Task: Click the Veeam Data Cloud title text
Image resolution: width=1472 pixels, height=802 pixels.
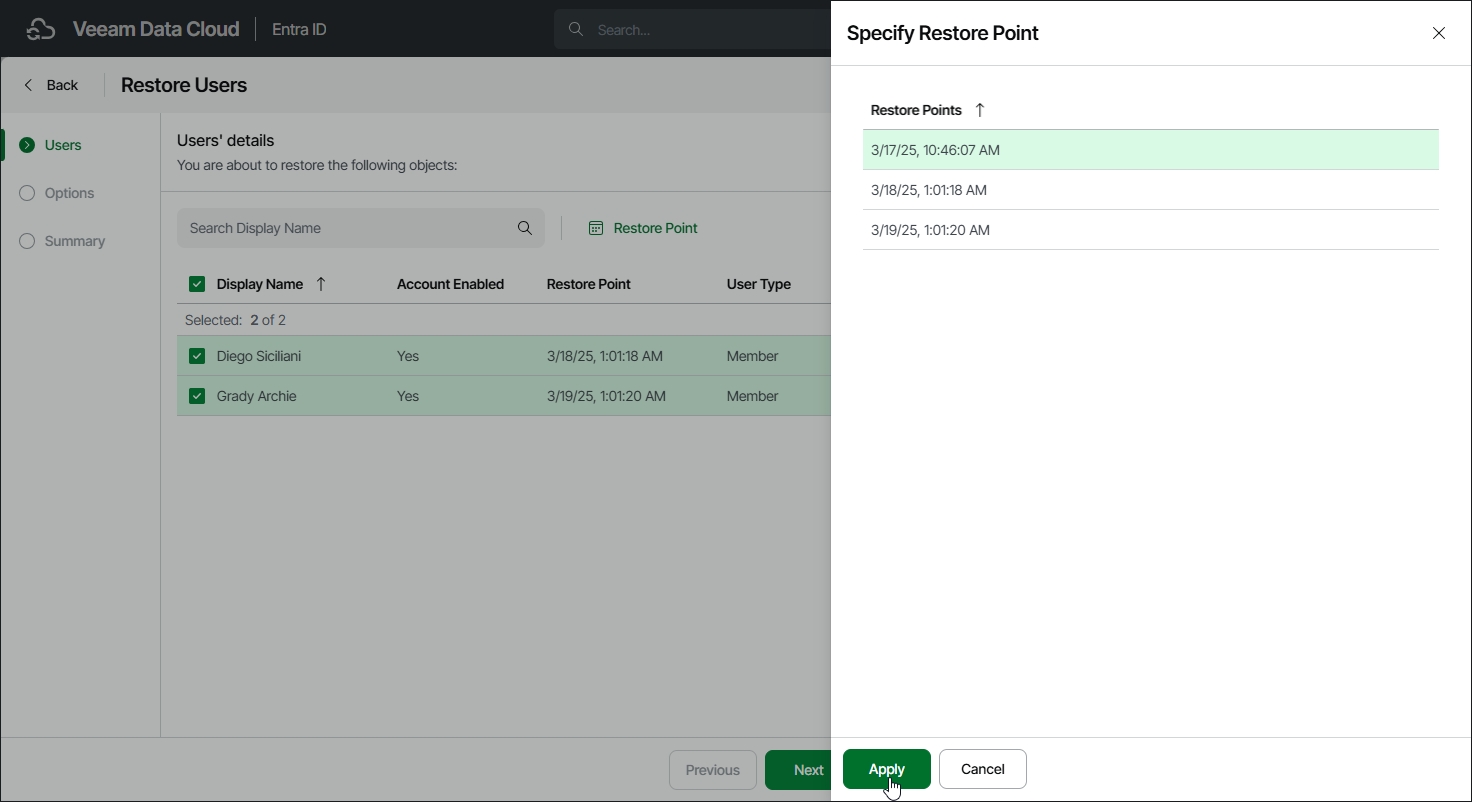Action: point(156,29)
